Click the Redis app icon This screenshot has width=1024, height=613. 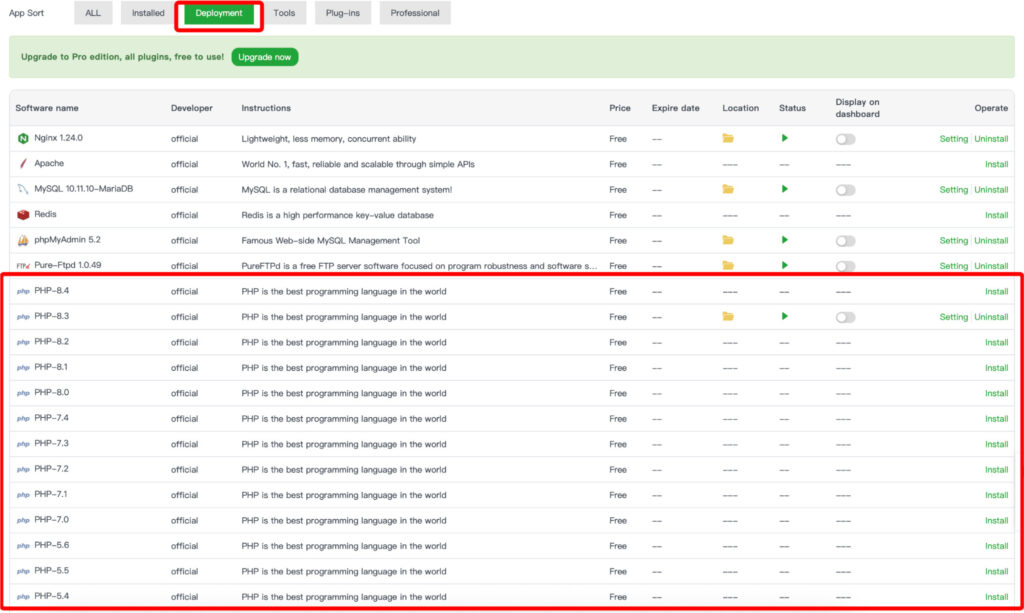point(23,215)
